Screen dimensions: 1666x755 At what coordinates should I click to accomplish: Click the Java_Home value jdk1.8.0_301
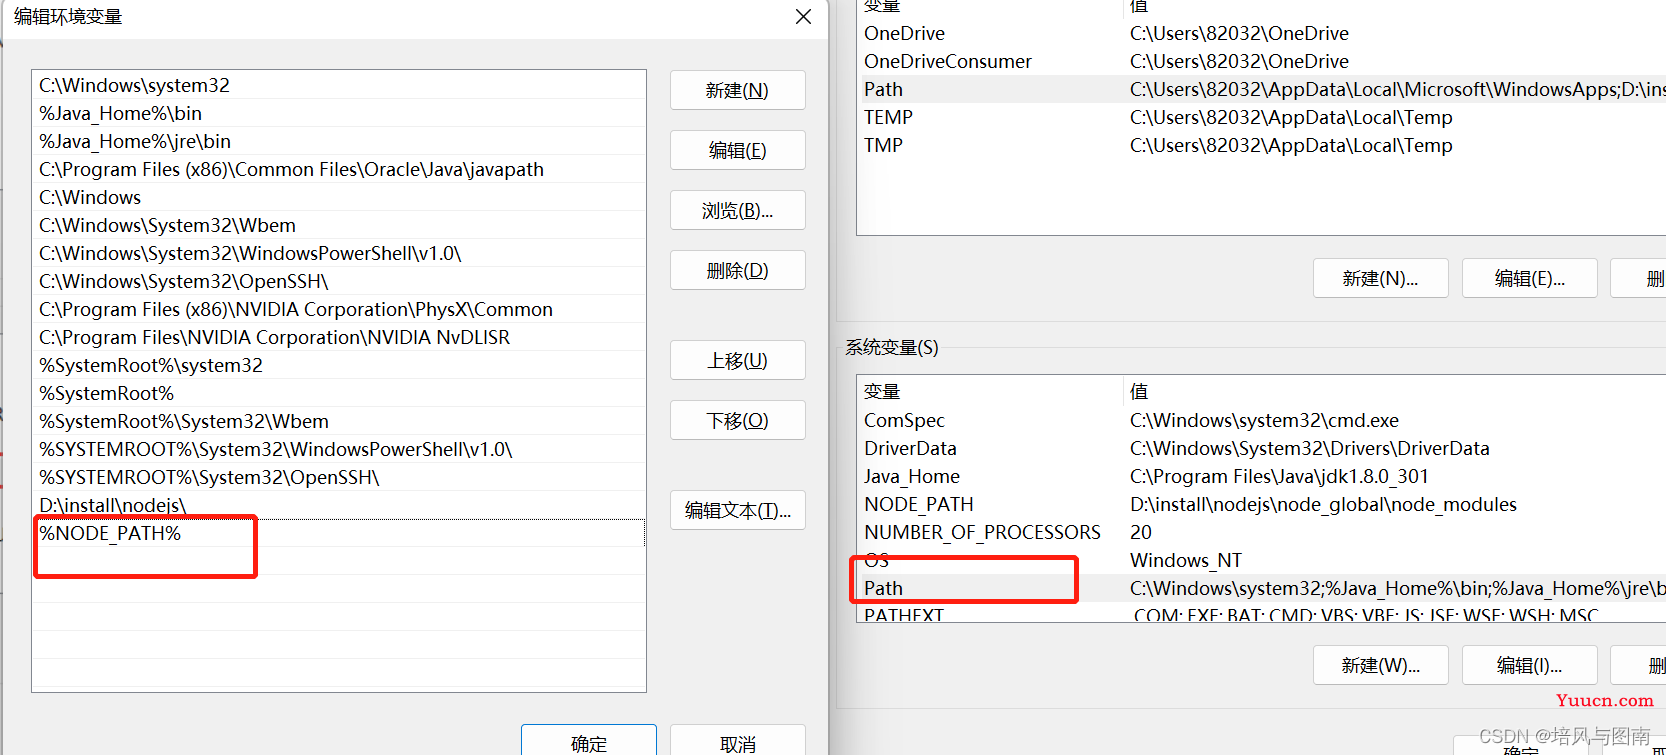coord(1279,476)
